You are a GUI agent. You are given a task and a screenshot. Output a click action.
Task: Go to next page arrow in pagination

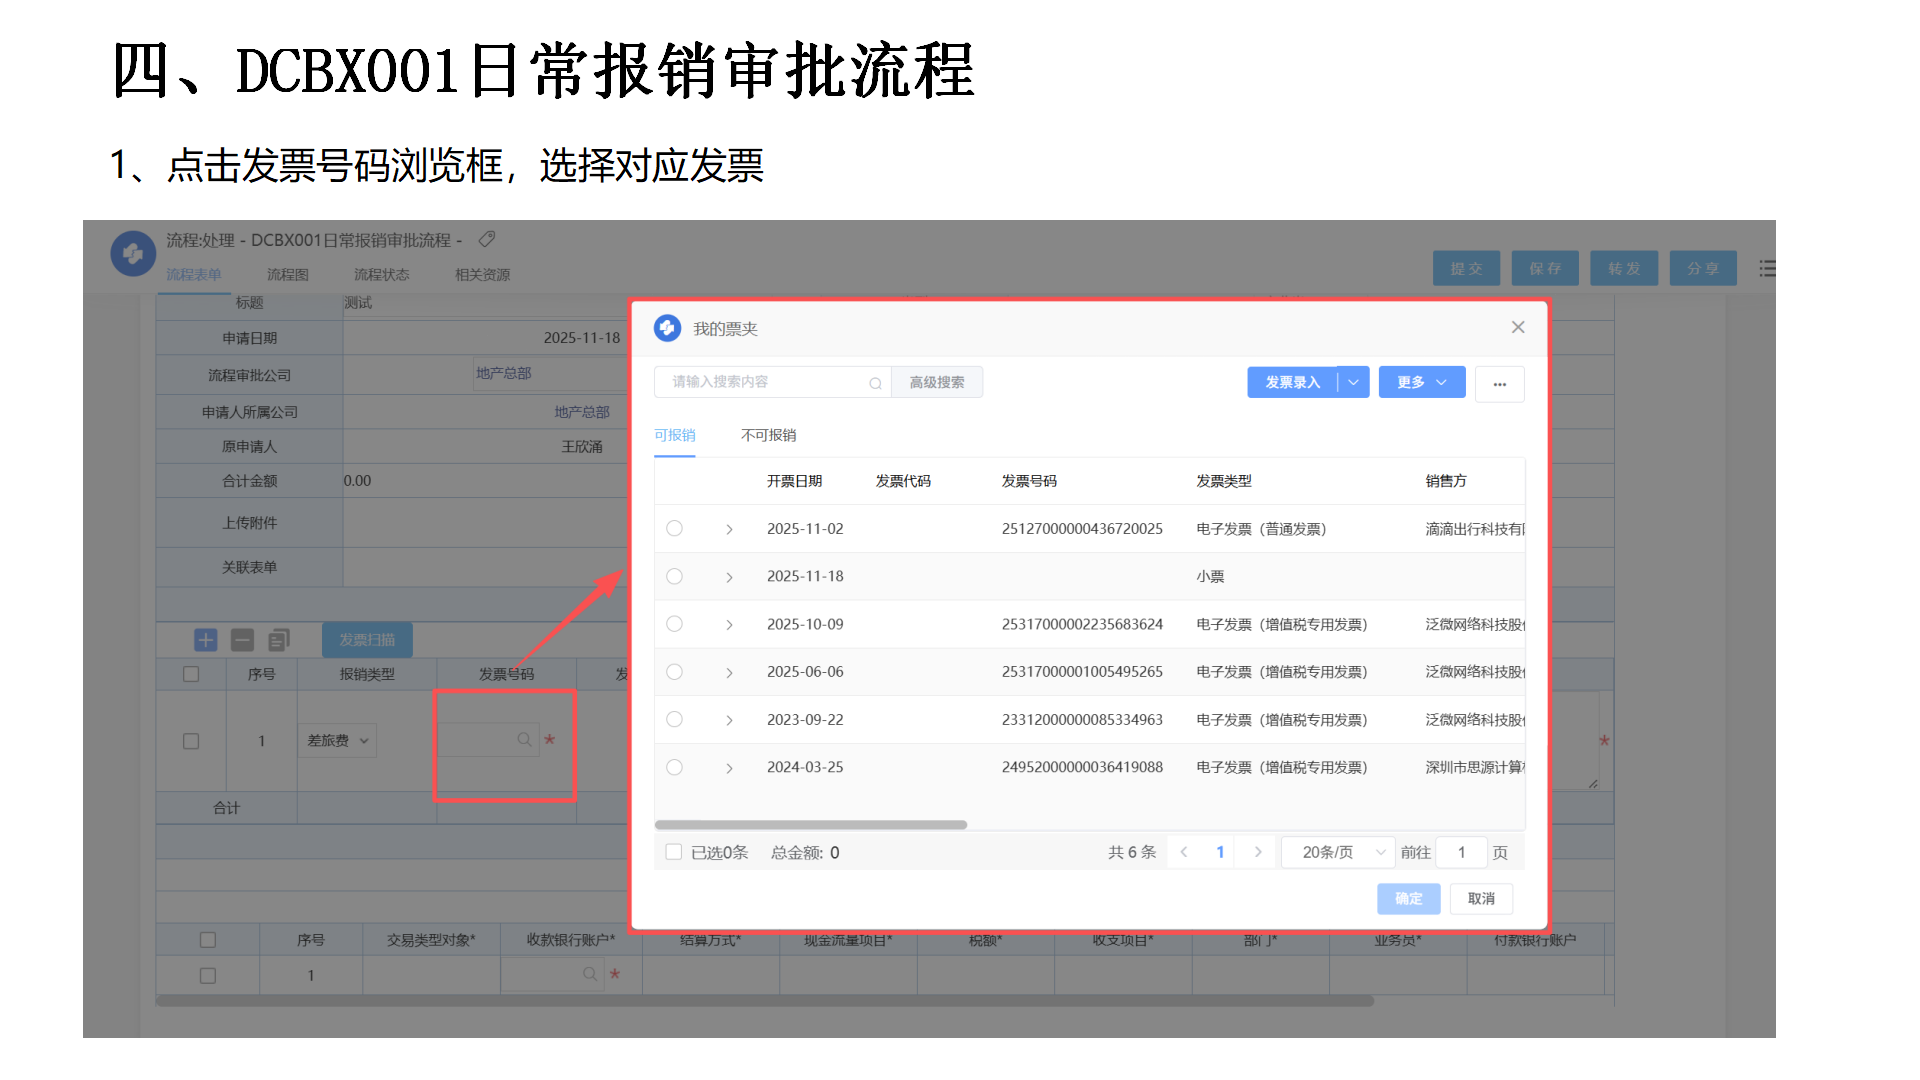coord(1258,852)
